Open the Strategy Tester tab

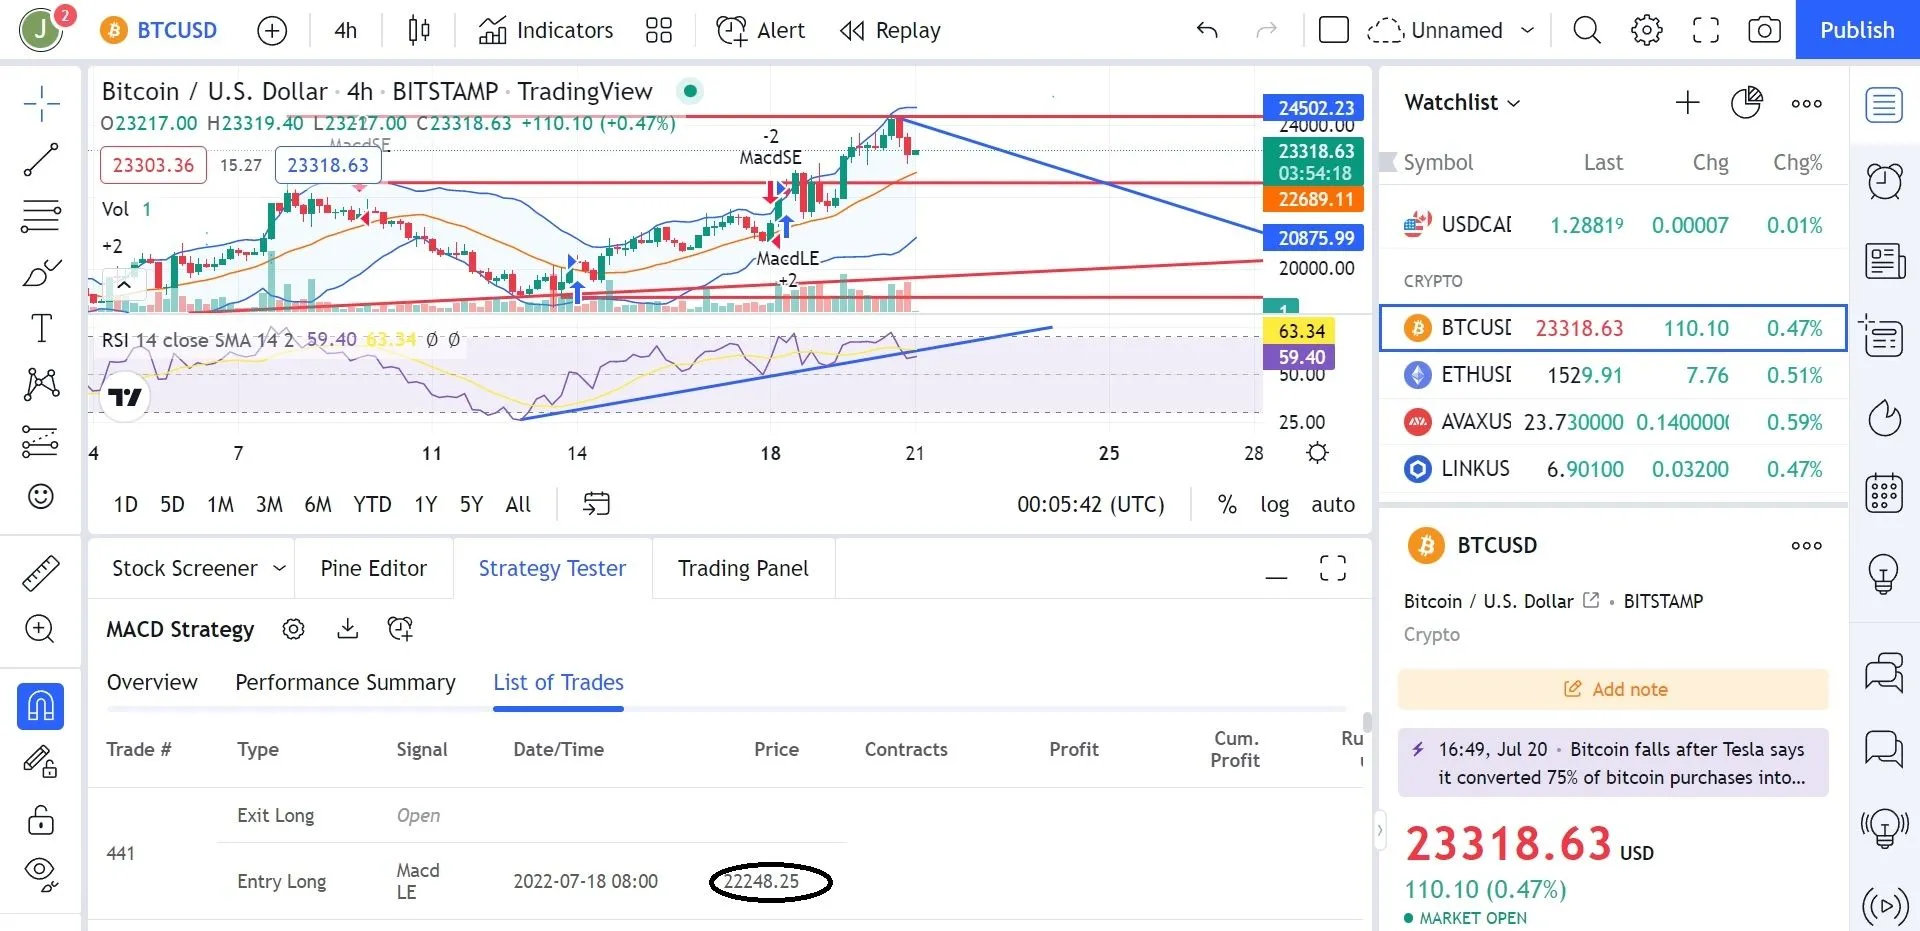click(552, 568)
